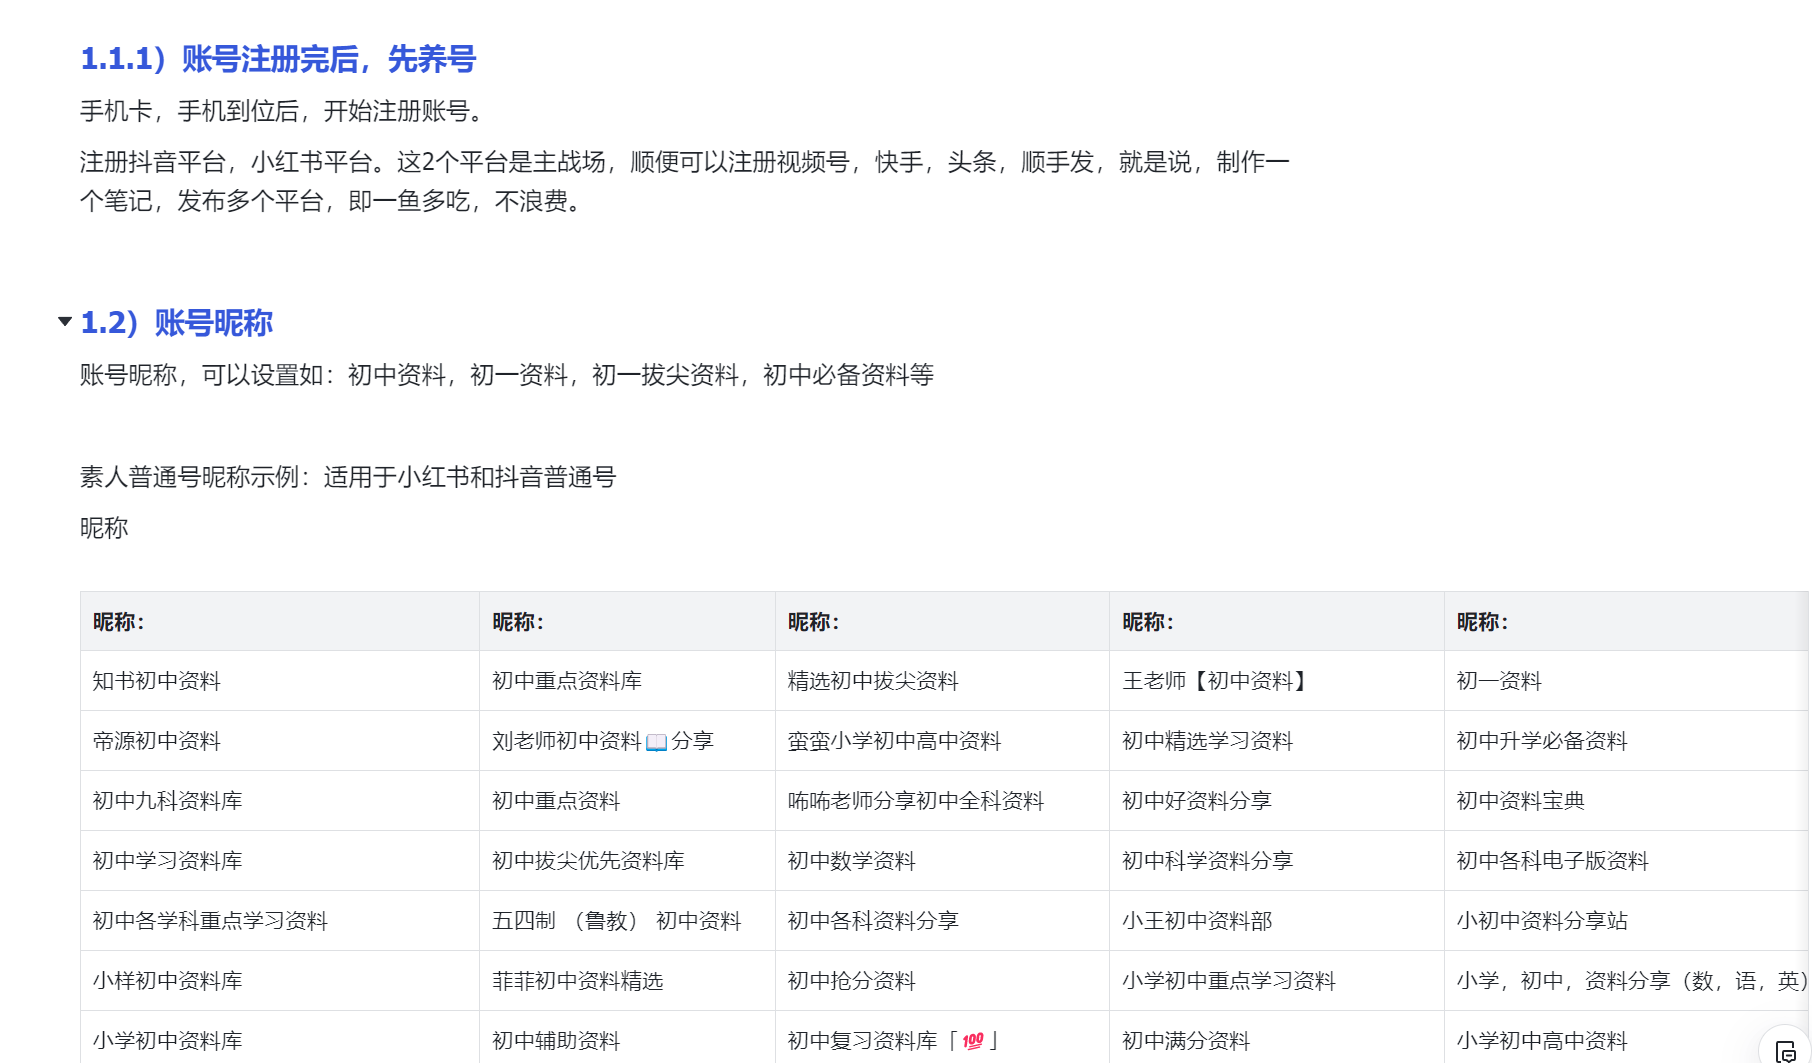The height and width of the screenshot is (1063, 1812).
Task: Select cell 小学初中高中资料
Action: (x=1627, y=1038)
